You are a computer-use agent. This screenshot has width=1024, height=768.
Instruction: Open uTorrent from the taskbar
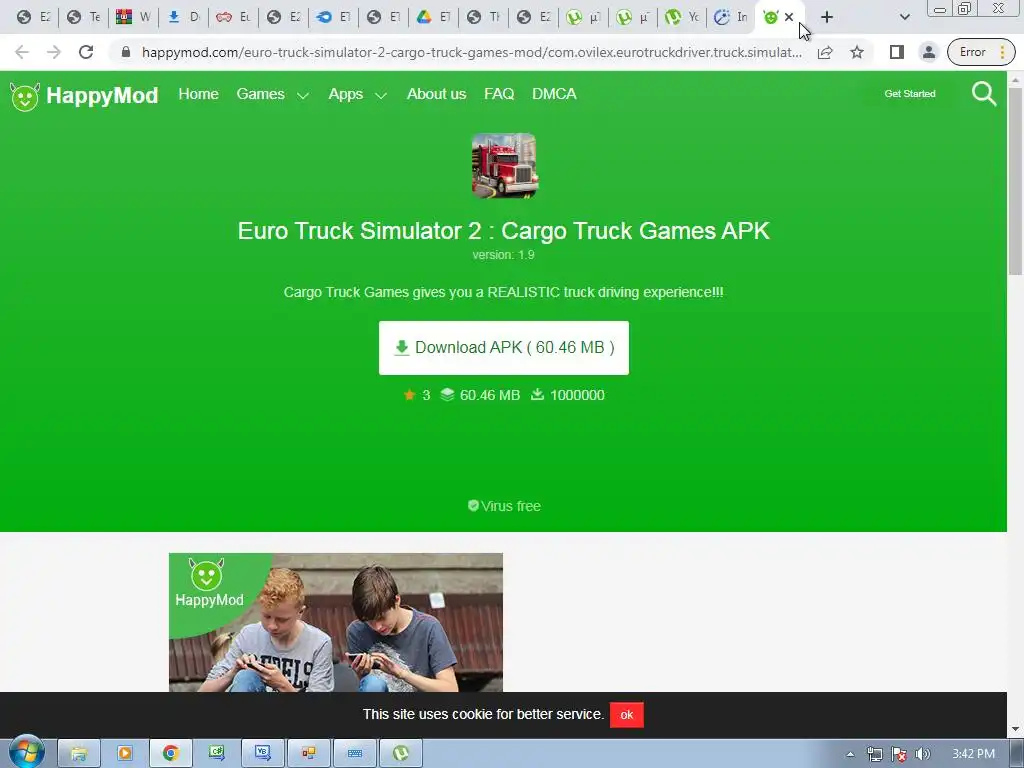point(401,754)
